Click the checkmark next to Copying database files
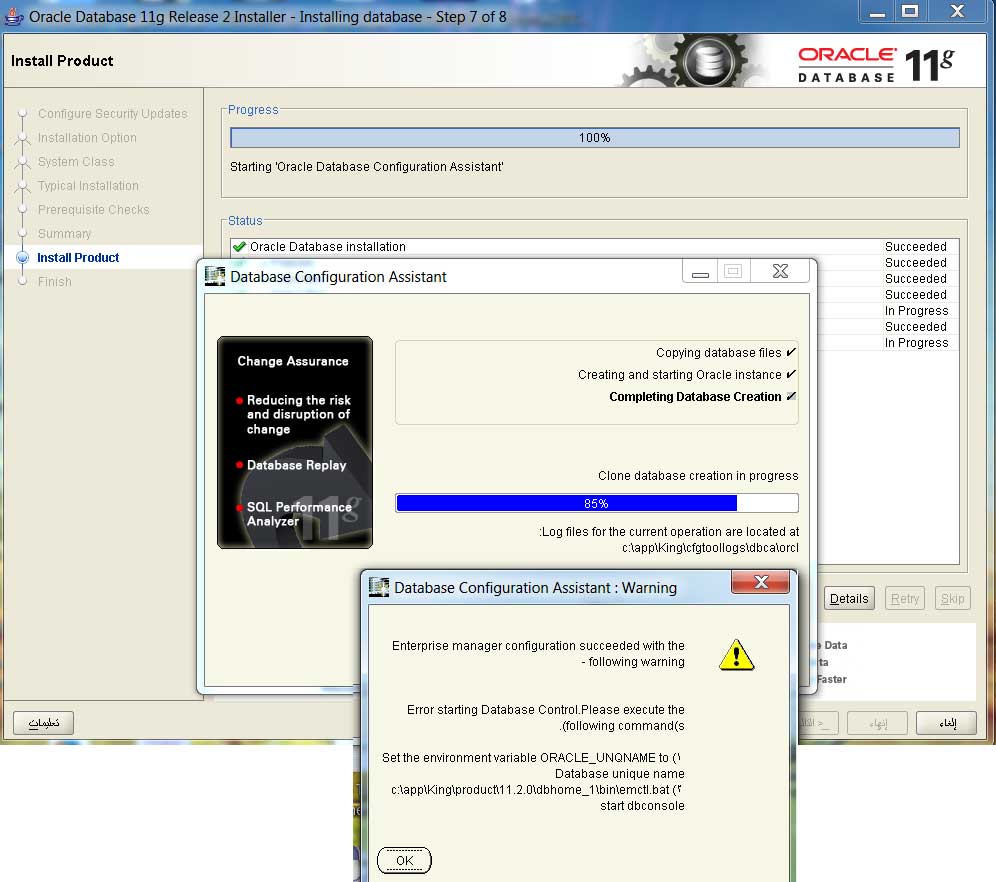The width and height of the screenshot is (996, 882). pos(791,353)
